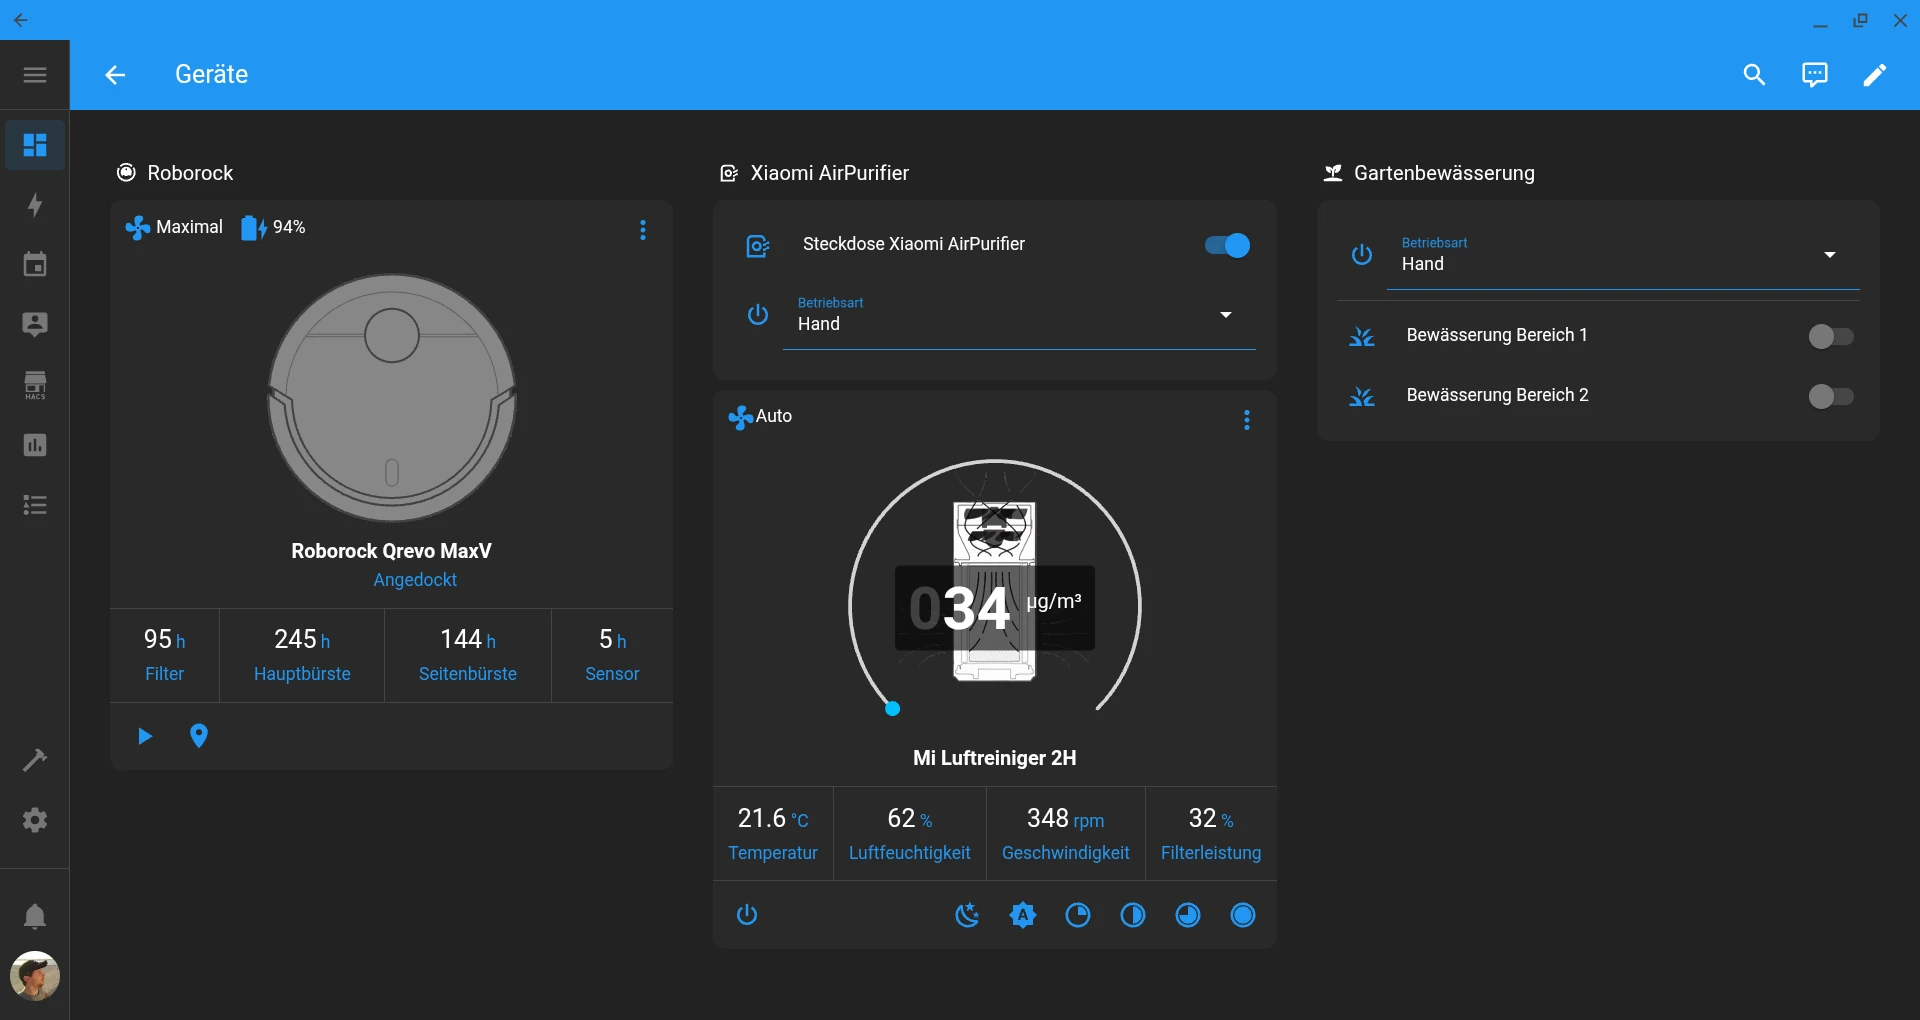Click the 034 µg/m³ PM2.5 reading
1920x1020 pixels.
point(995,608)
